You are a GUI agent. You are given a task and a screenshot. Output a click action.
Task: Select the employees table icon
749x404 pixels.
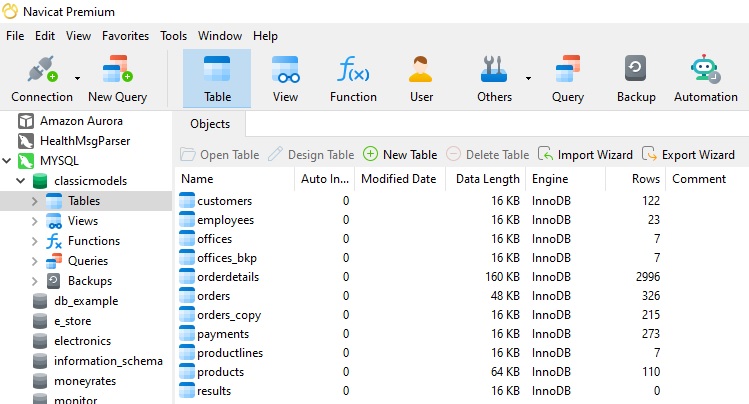(x=187, y=220)
